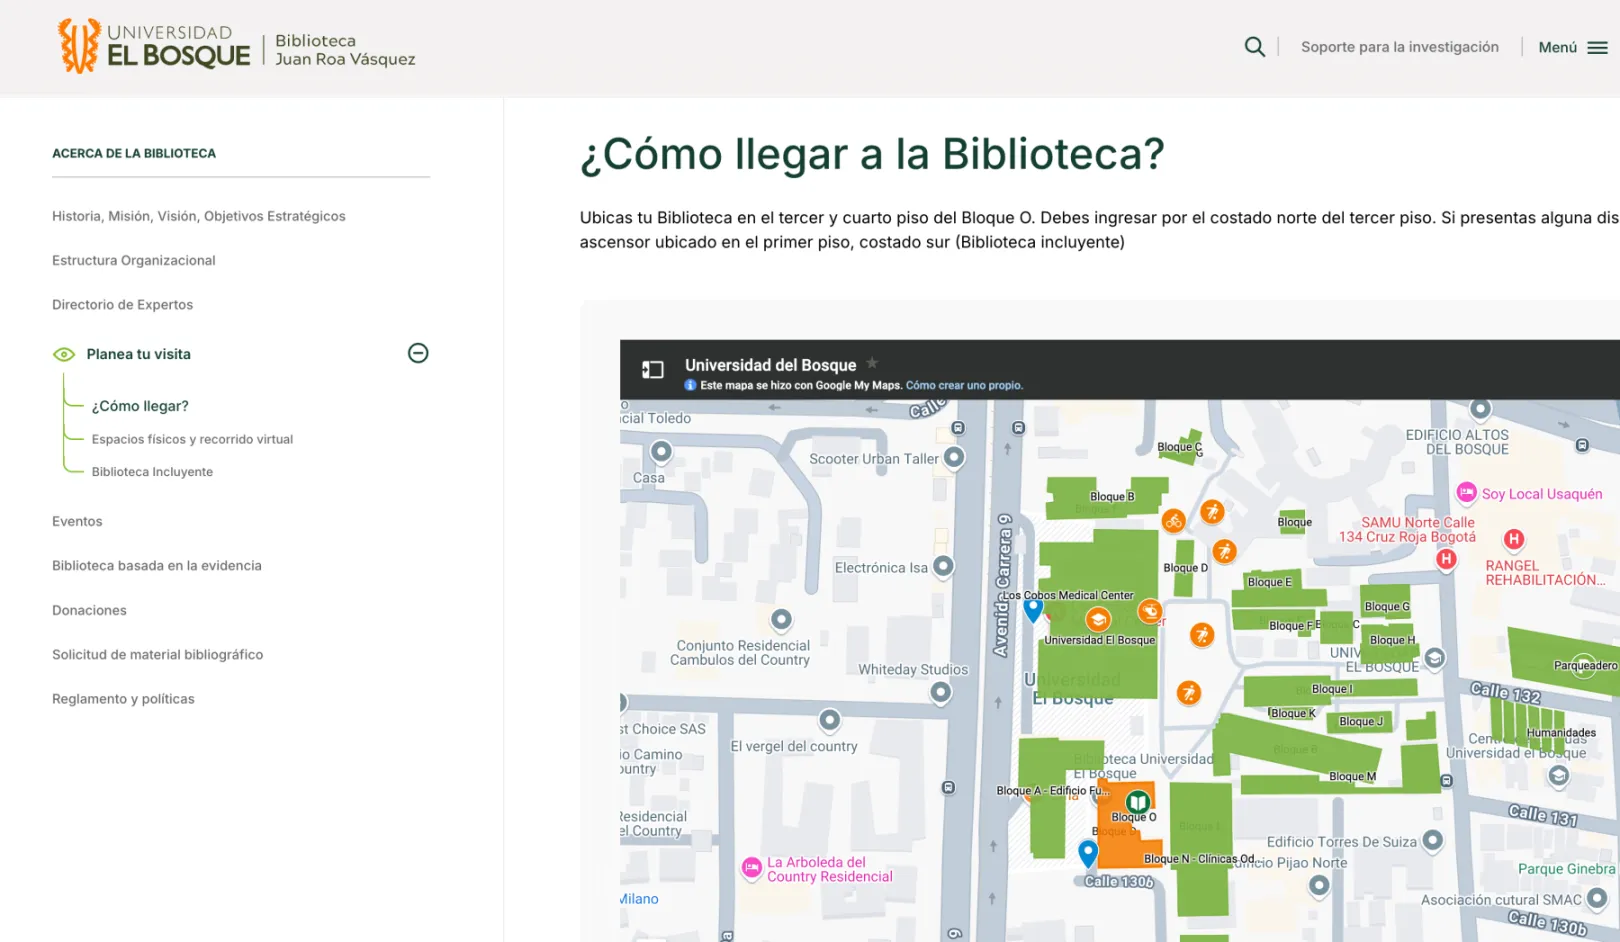Click the blue location pin near Calle 130b

pos(1088,854)
